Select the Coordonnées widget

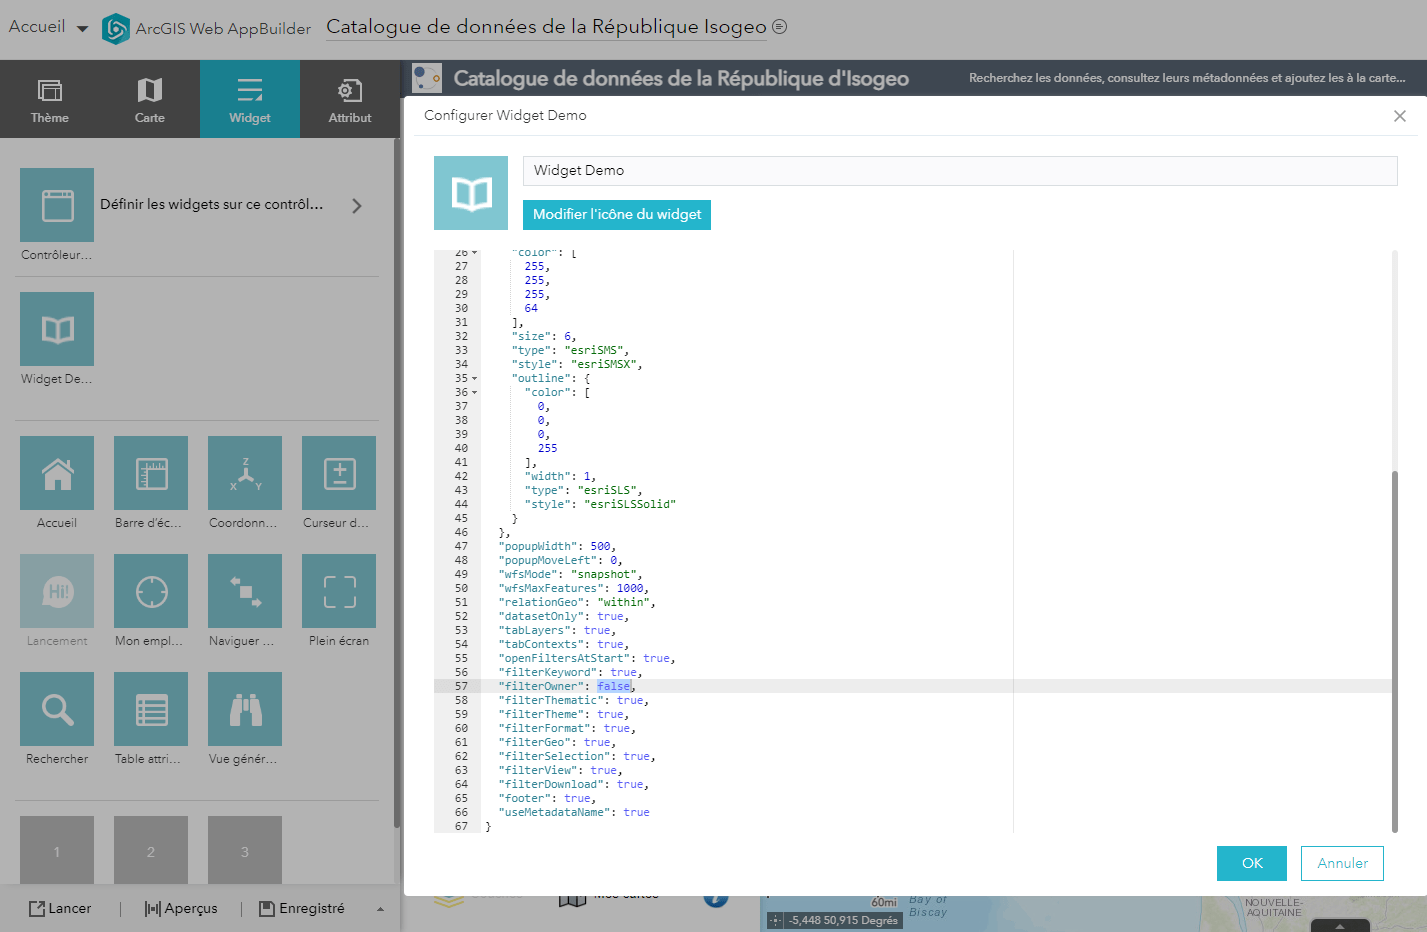coord(245,473)
